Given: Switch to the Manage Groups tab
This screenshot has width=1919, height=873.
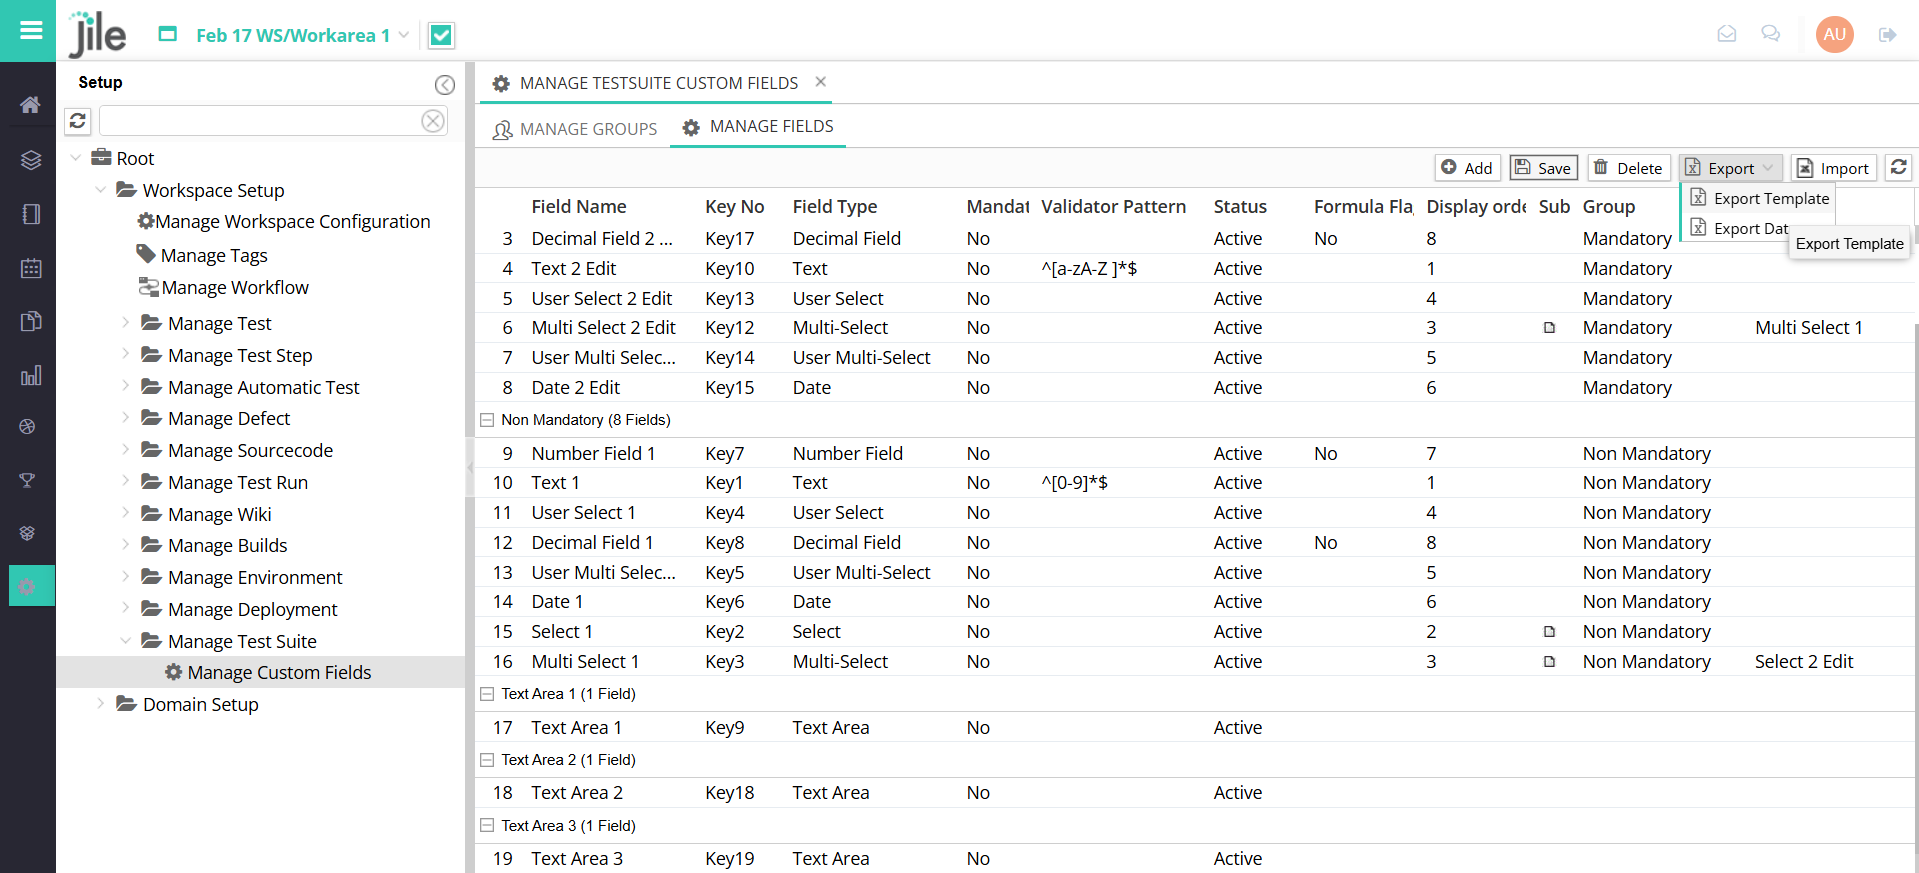Looking at the screenshot, I should pos(575,129).
